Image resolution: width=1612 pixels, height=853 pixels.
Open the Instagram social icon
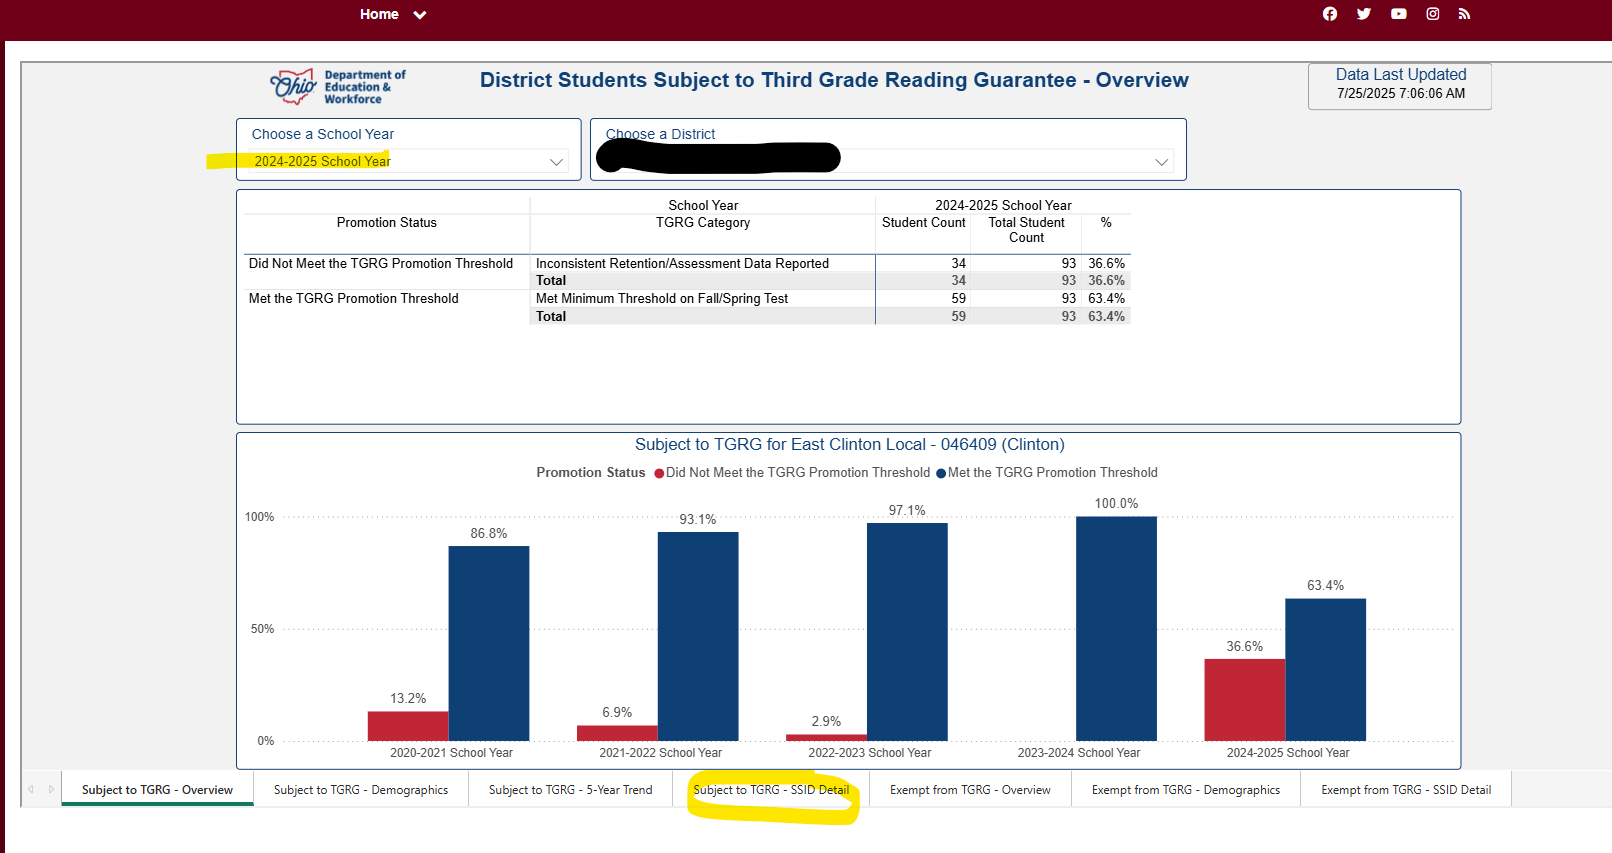[x=1432, y=14]
